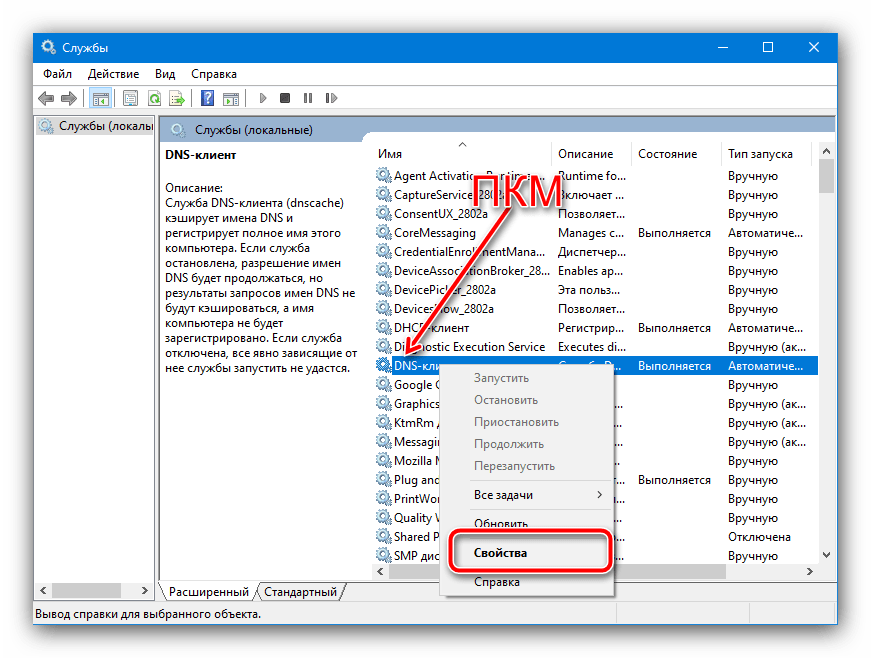This screenshot has width=871, height=658.
Task: Click the services list scroll up arrow
Action: click(x=826, y=151)
